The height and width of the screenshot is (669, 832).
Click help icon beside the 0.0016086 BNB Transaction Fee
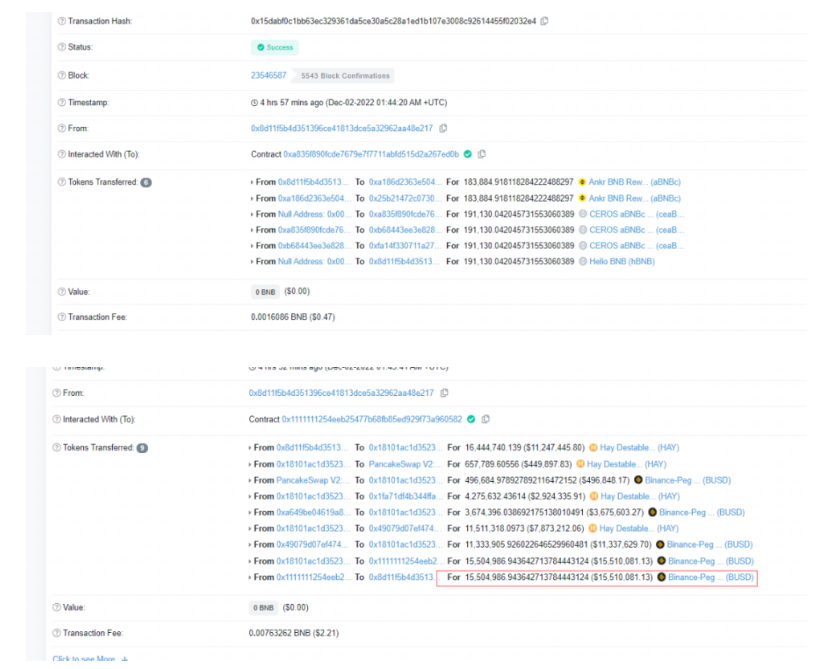[x=62, y=317]
